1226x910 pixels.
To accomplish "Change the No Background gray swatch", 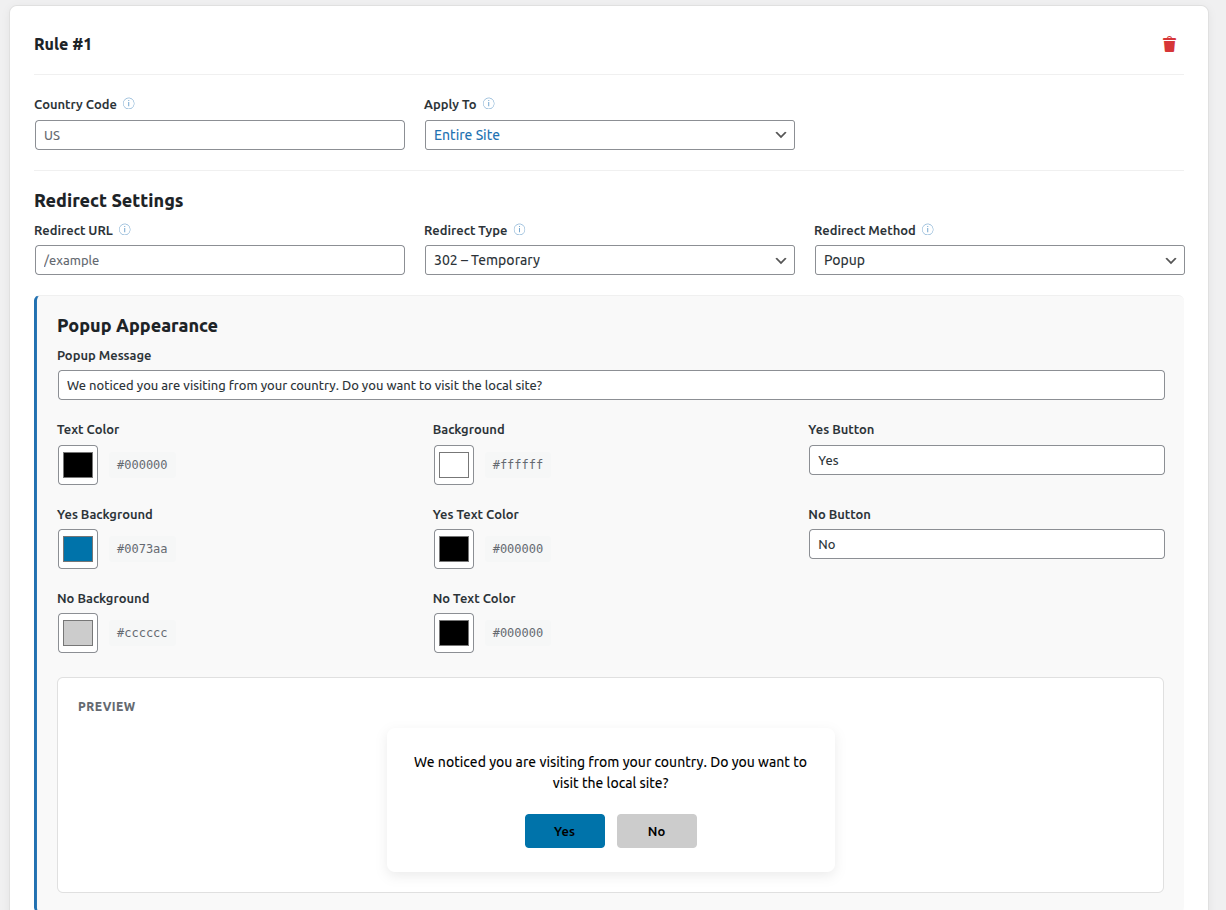I will (78, 633).
